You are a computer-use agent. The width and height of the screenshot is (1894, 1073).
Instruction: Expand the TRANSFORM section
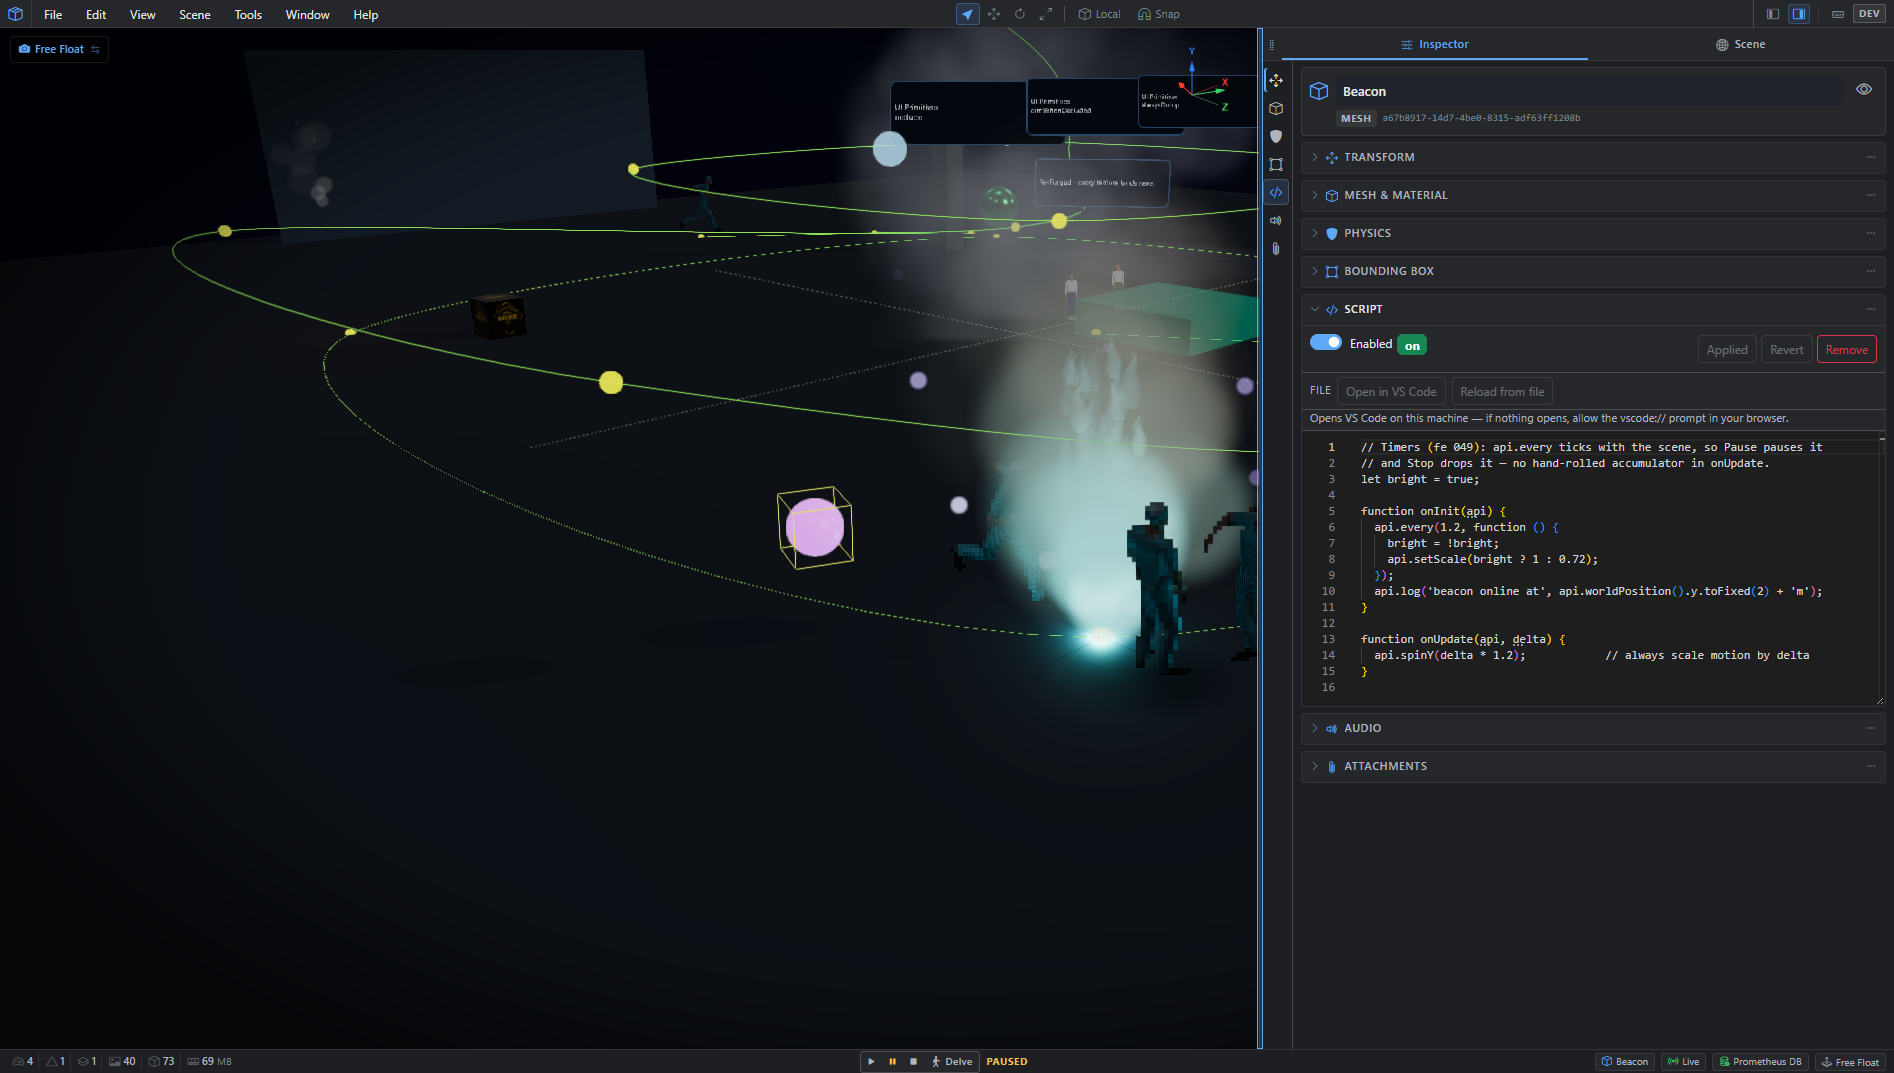tap(1593, 157)
